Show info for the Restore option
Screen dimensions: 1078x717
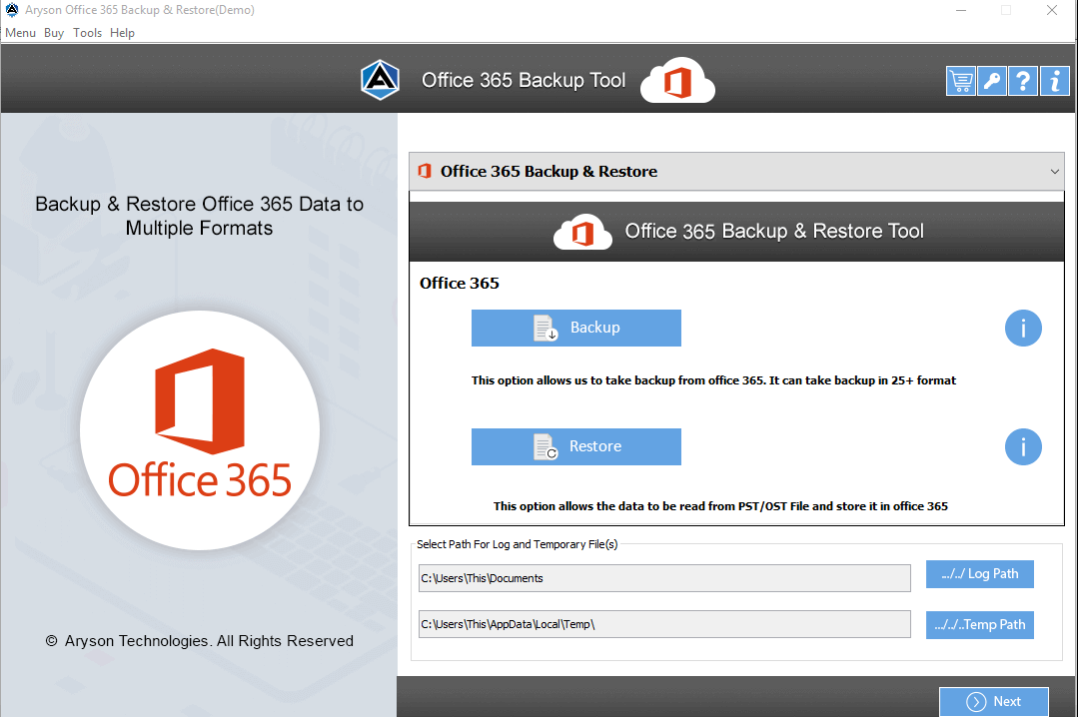tap(1023, 447)
